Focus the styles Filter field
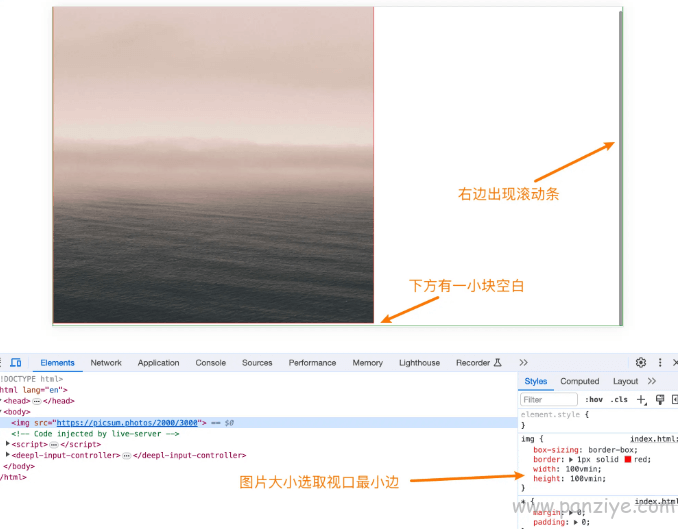Viewport: 685px width, 529px height. tap(549, 399)
